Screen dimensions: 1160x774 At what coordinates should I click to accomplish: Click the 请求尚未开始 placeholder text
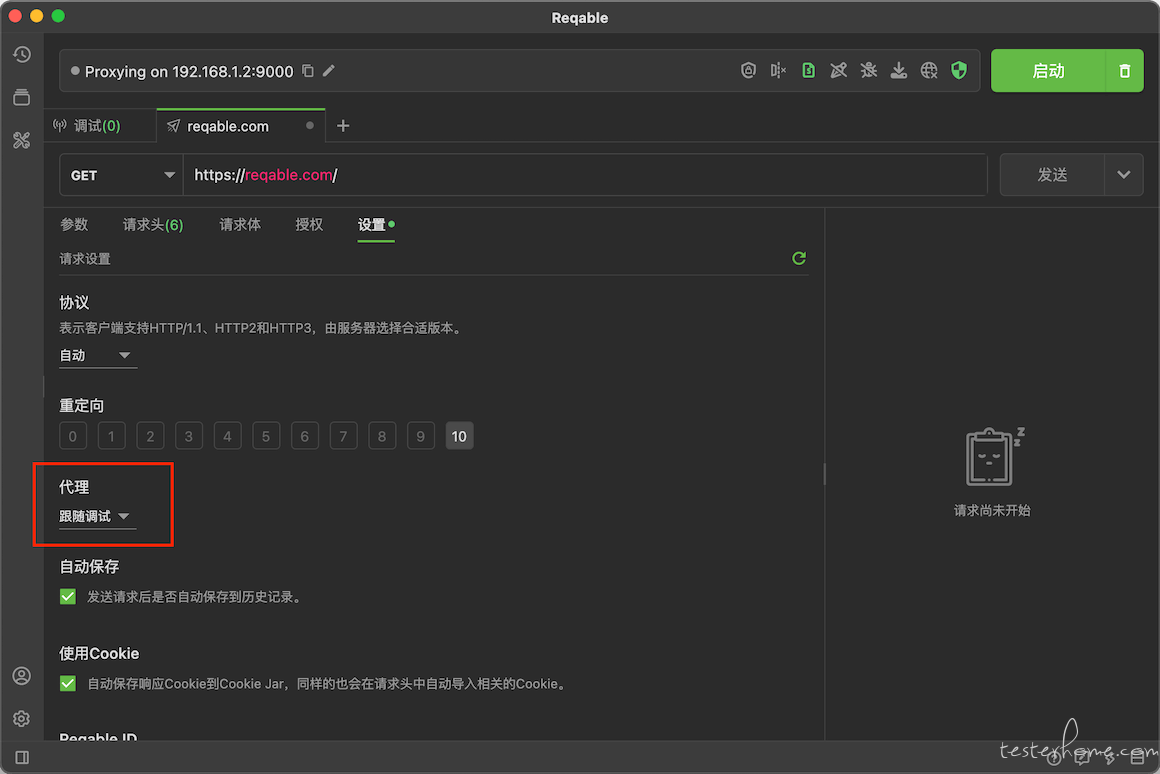point(991,511)
